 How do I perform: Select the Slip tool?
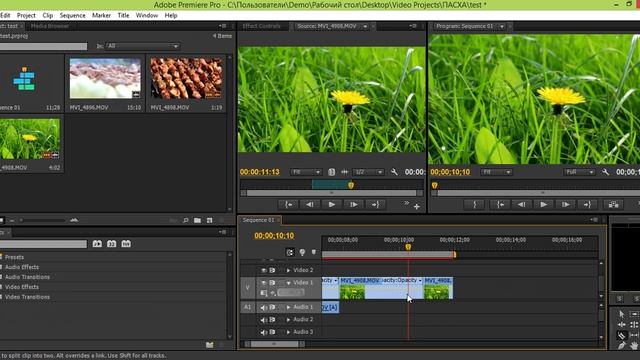coord(634,336)
